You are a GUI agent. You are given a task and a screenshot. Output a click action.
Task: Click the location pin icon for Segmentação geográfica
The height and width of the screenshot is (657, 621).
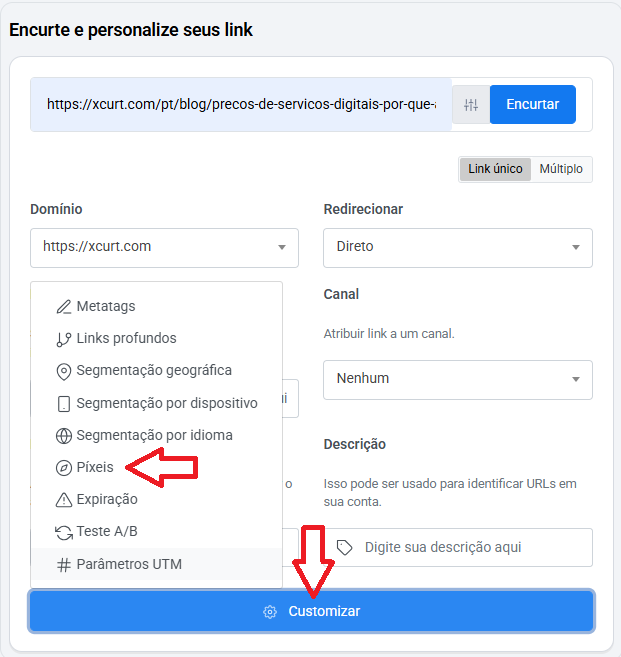point(64,371)
